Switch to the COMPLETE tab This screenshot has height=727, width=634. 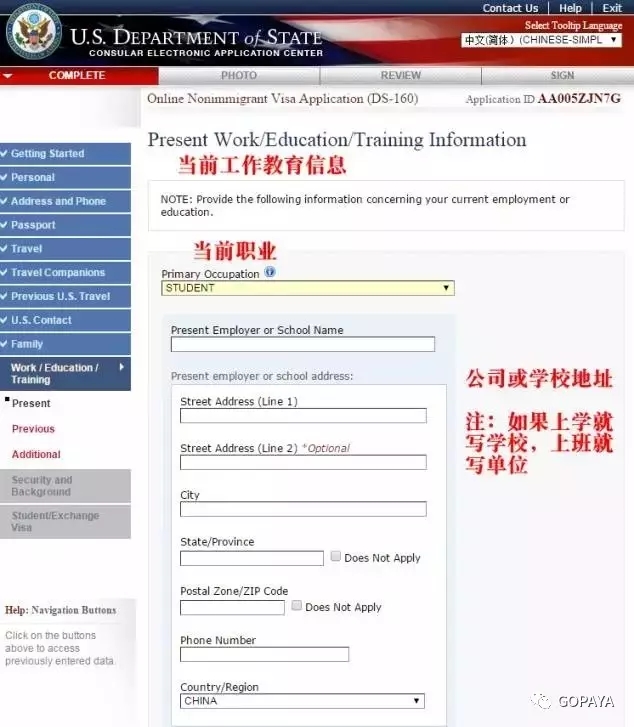pos(79,76)
